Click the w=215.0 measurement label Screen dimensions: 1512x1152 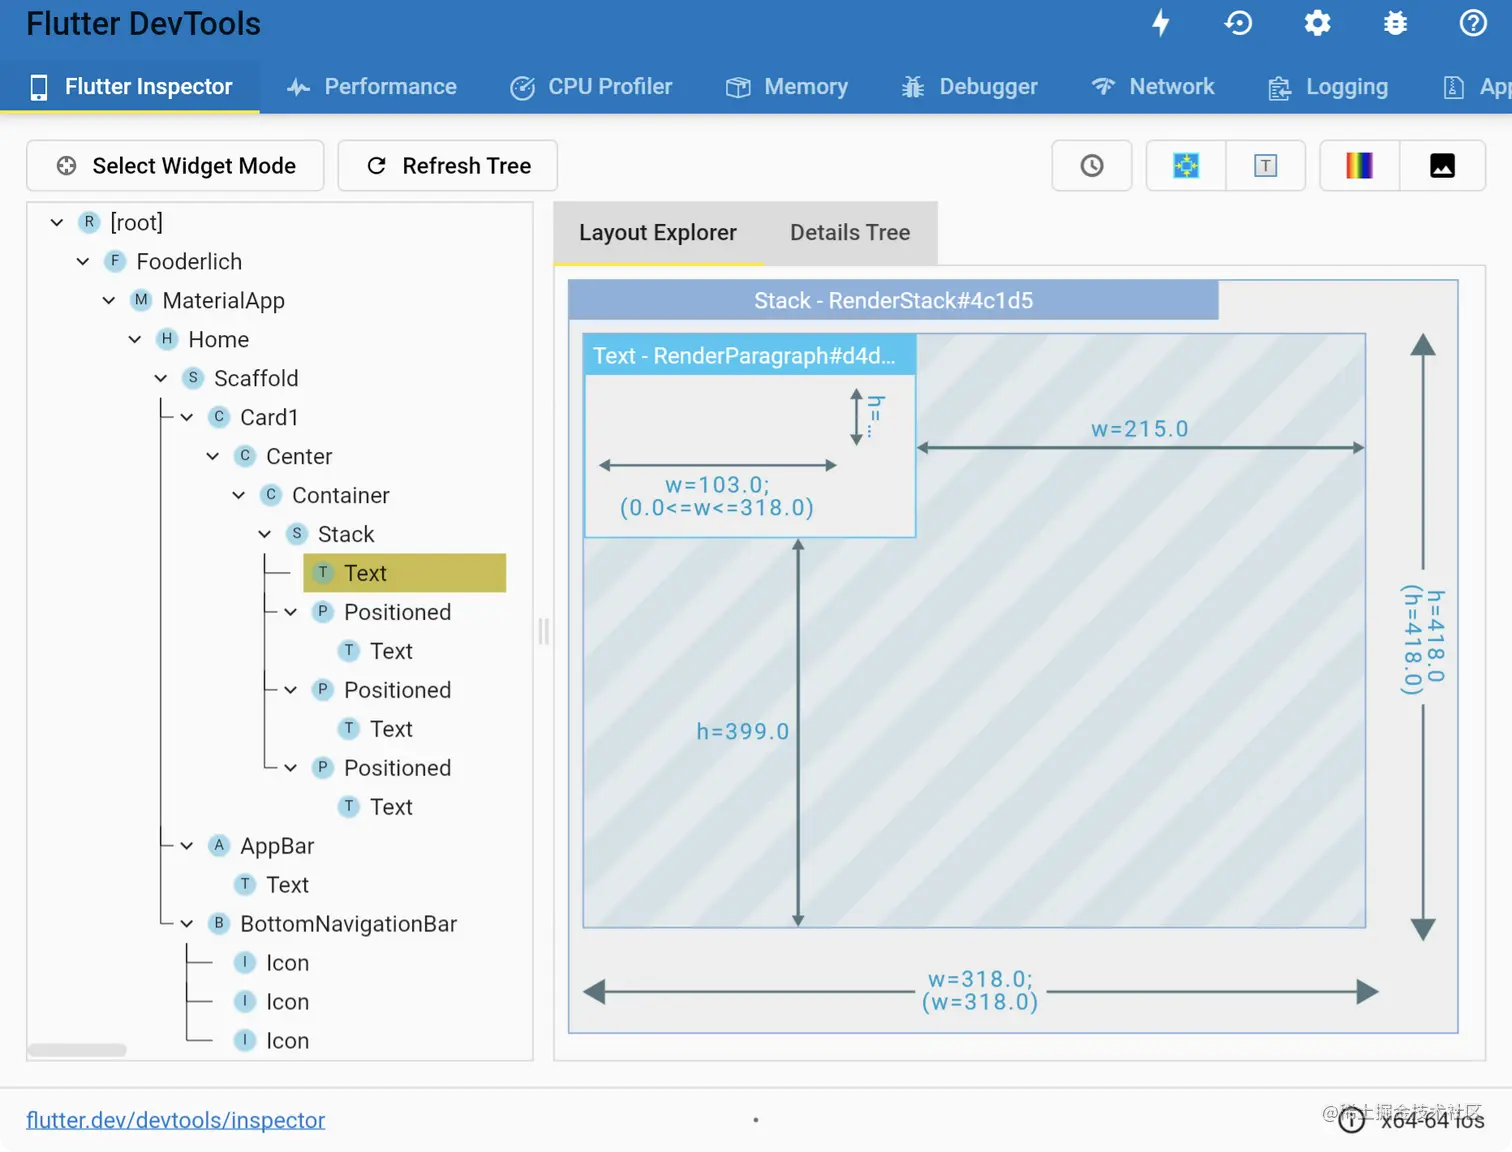[x=1139, y=430]
